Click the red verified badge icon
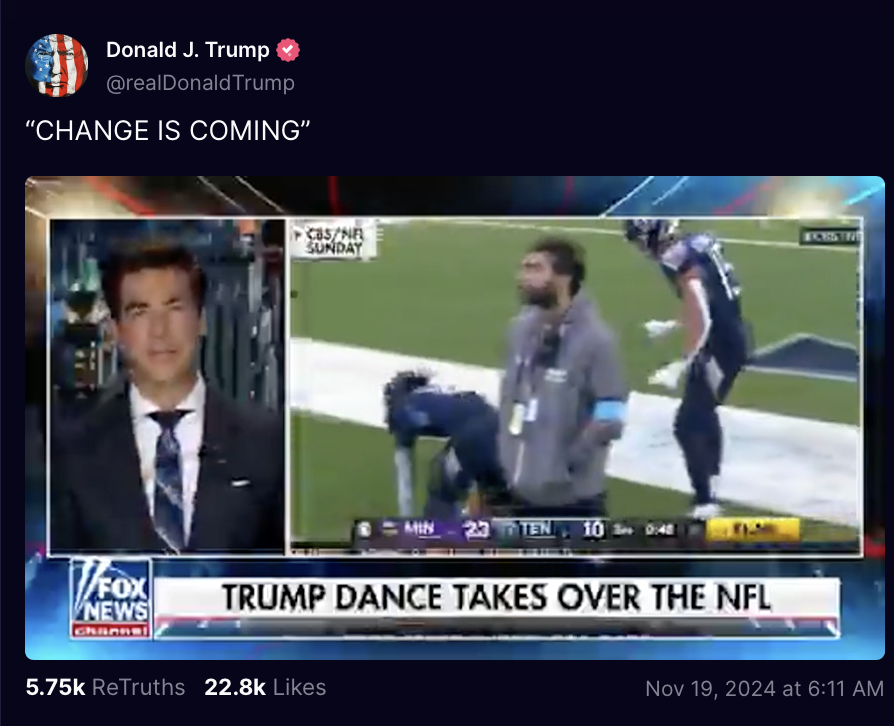The image size is (894, 726). pos(288,50)
